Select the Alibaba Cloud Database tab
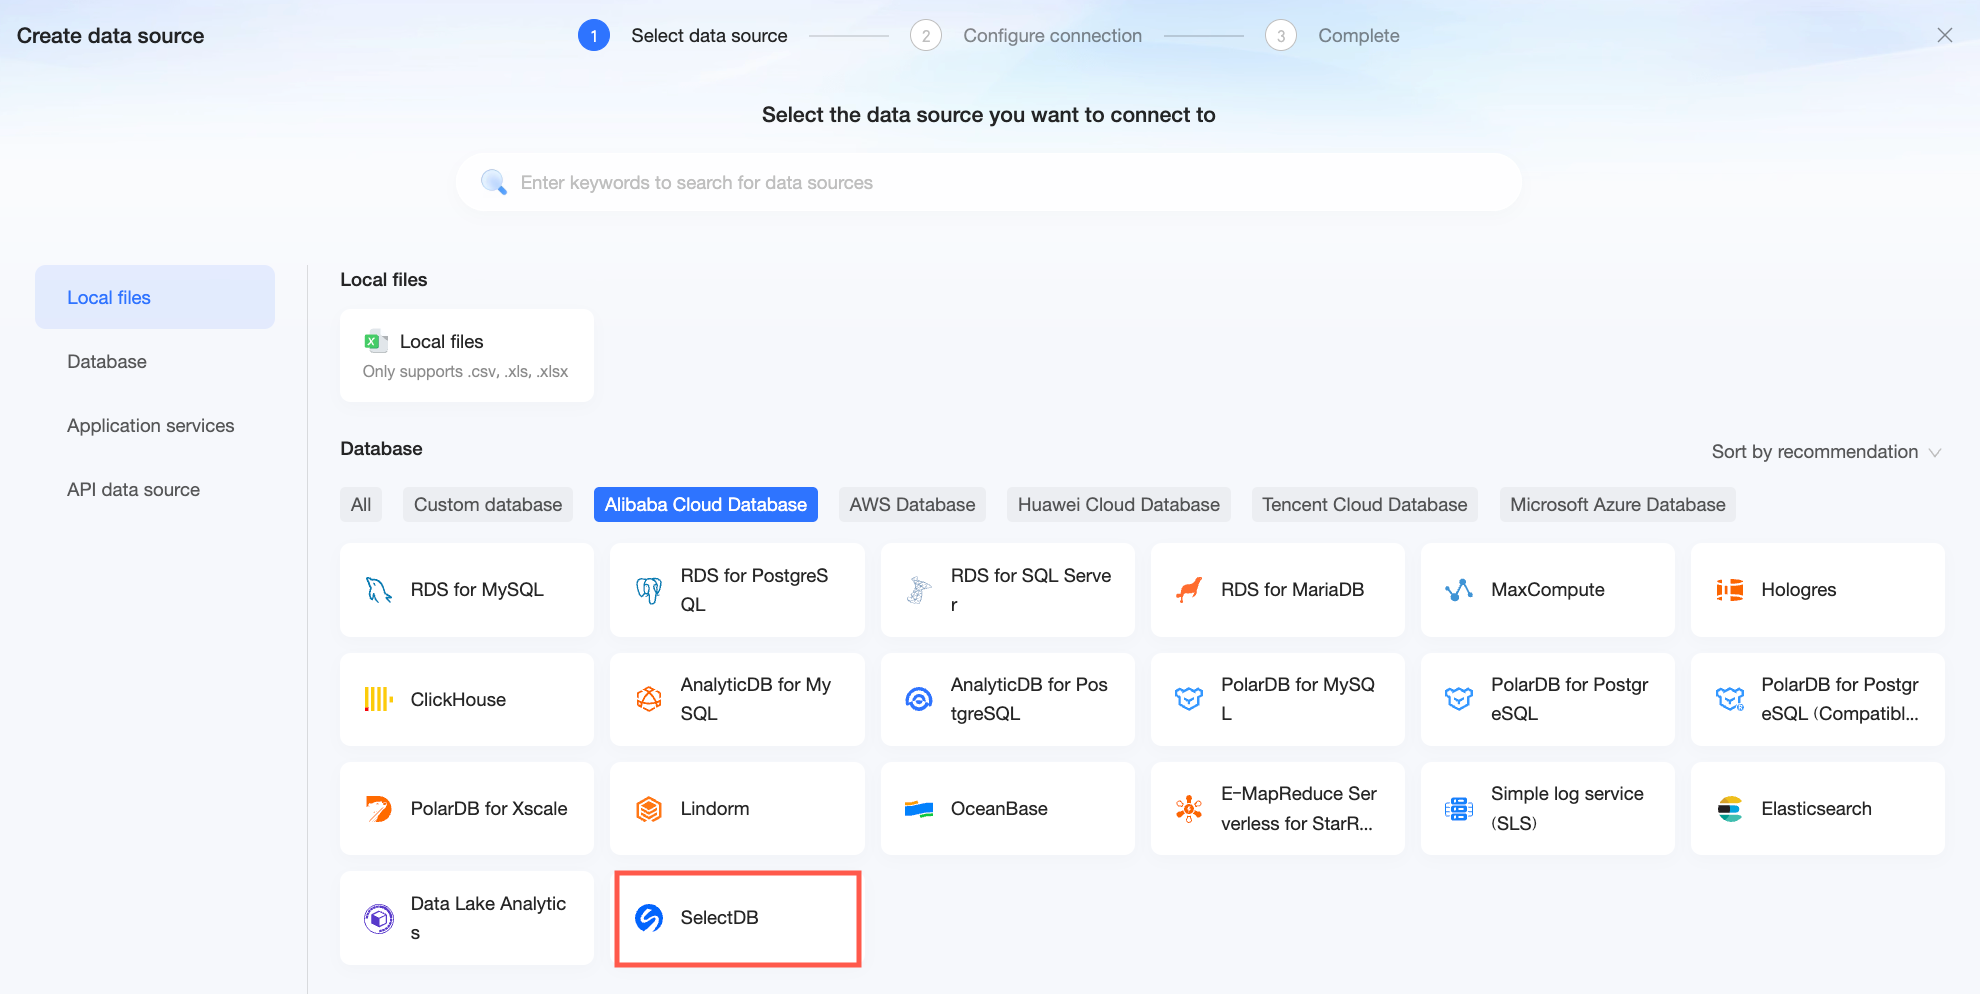 (x=706, y=505)
